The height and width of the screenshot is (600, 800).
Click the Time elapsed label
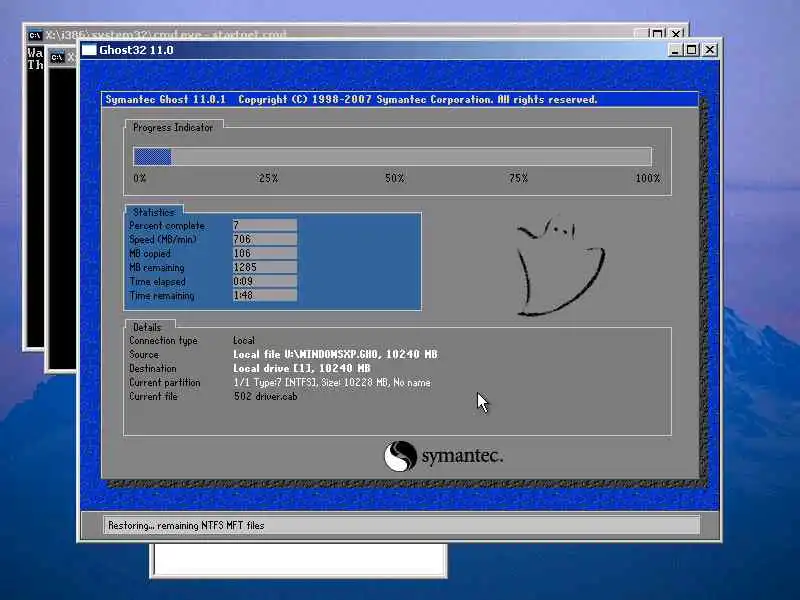click(x=158, y=282)
